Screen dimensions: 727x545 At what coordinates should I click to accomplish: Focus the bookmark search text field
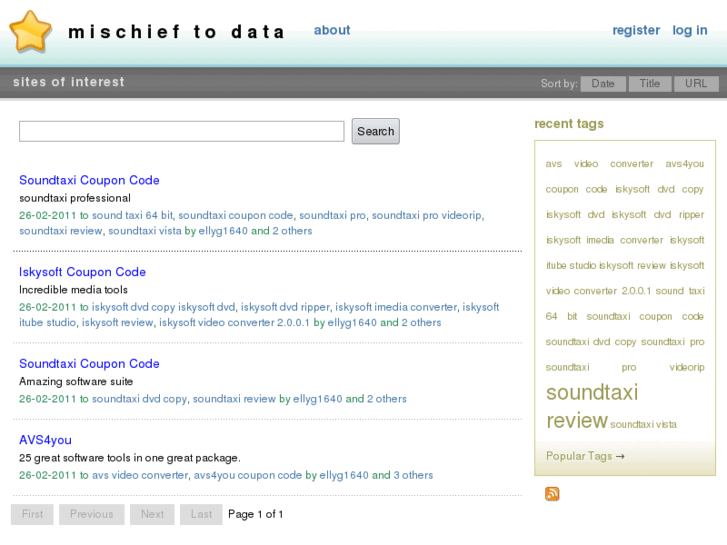point(182,131)
